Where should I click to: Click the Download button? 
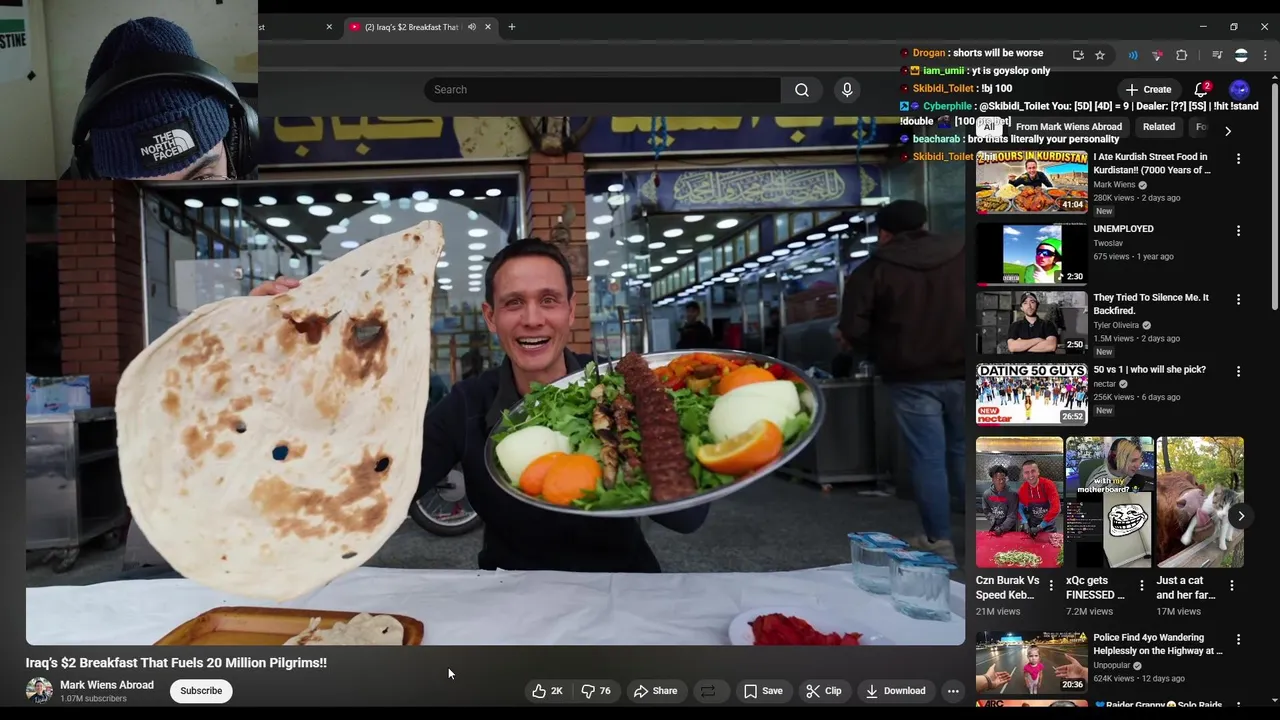896,691
